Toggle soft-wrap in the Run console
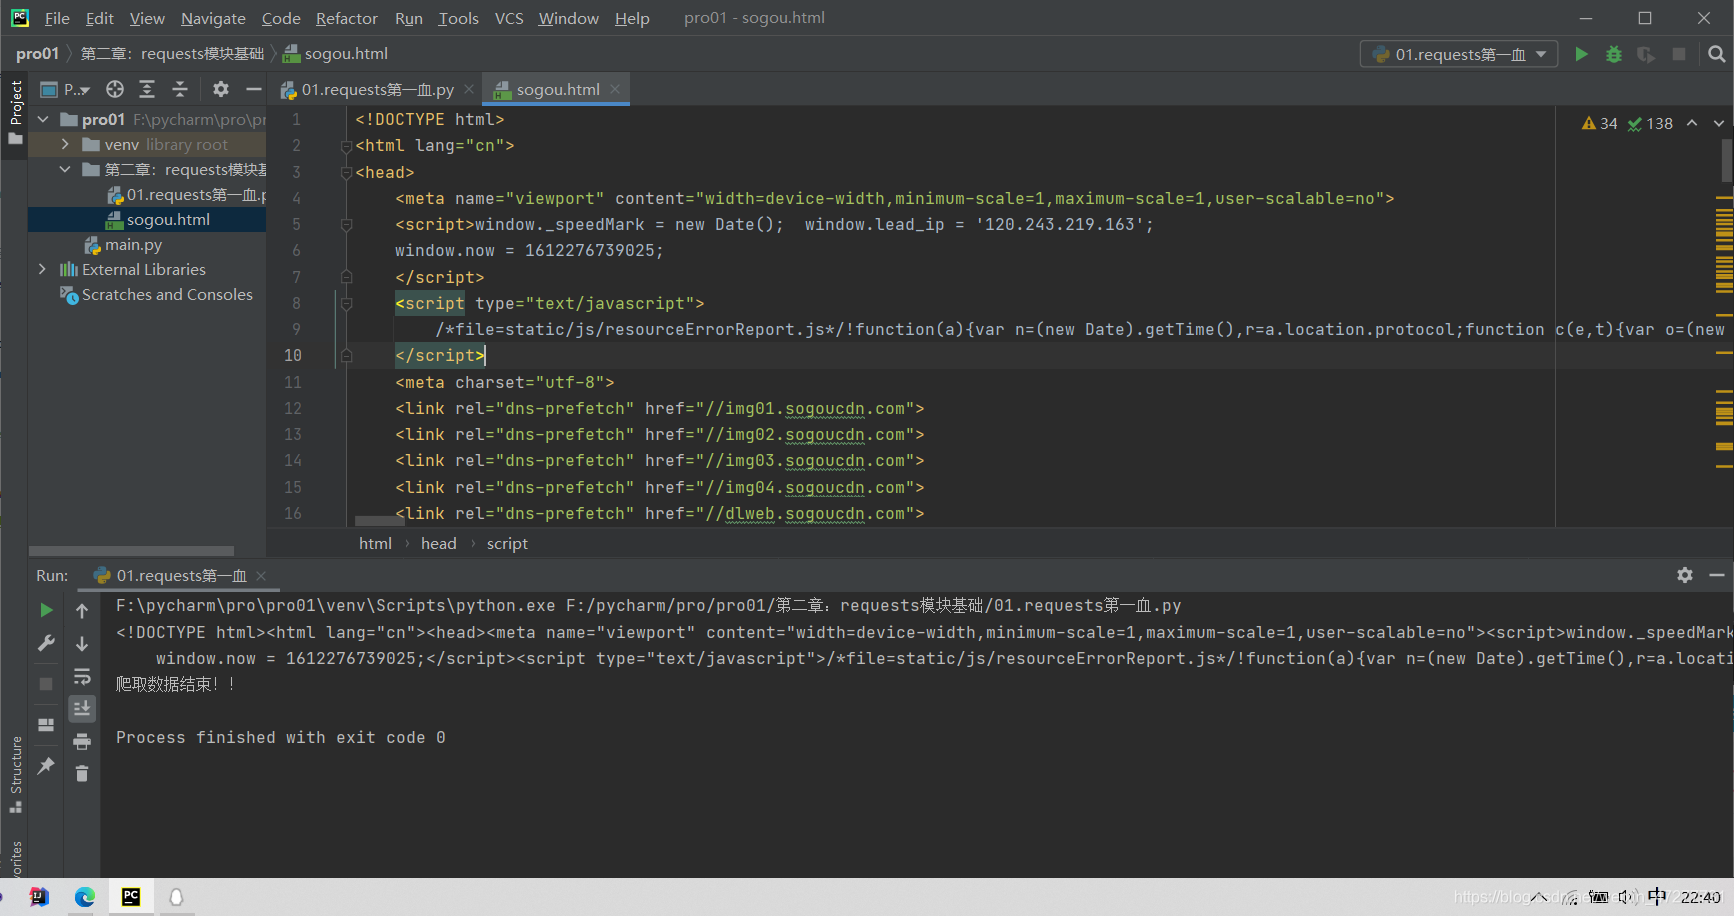The image size is (1734, 916). tap(82, 676)
